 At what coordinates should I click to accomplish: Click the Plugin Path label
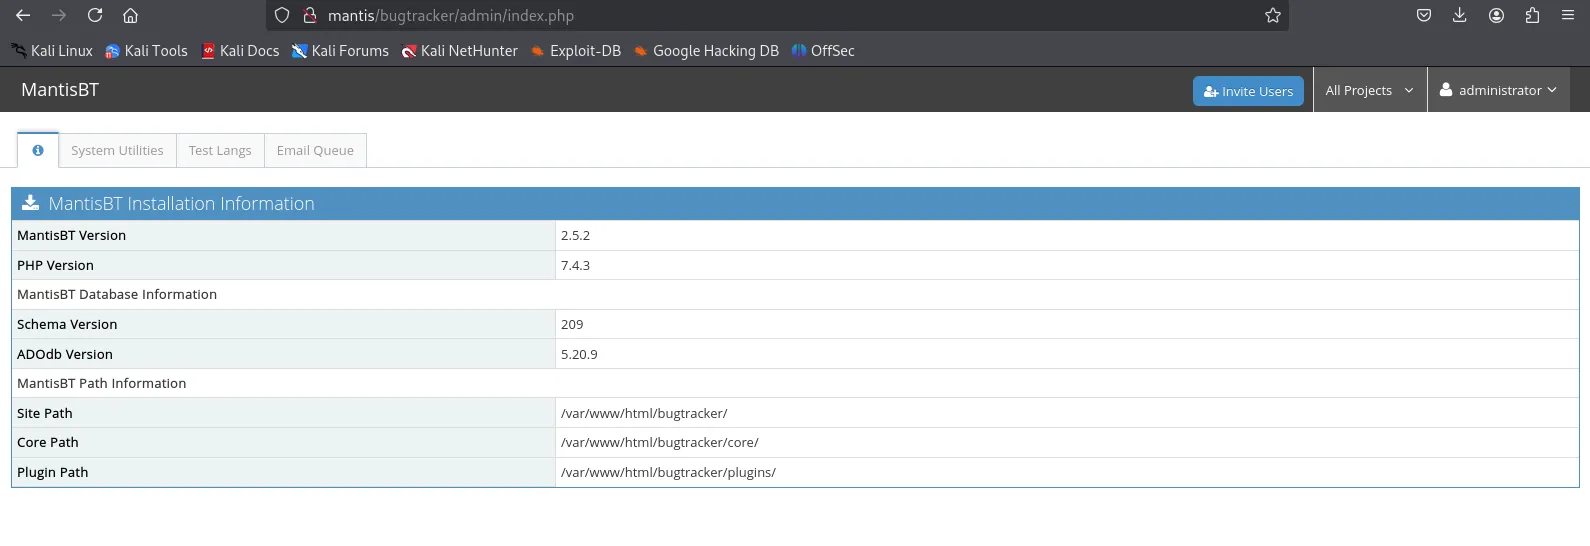click(53, 473)
